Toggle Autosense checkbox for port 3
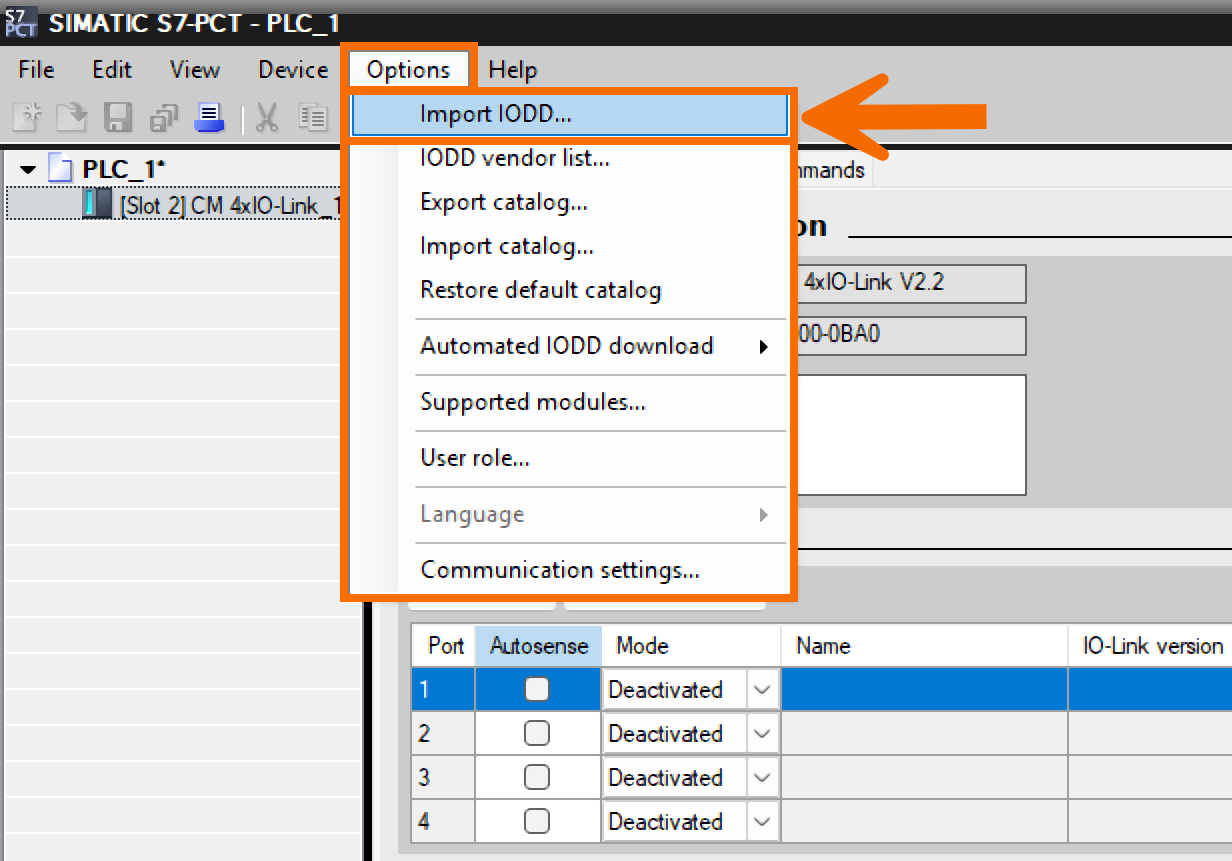 [x=537, y=777]
